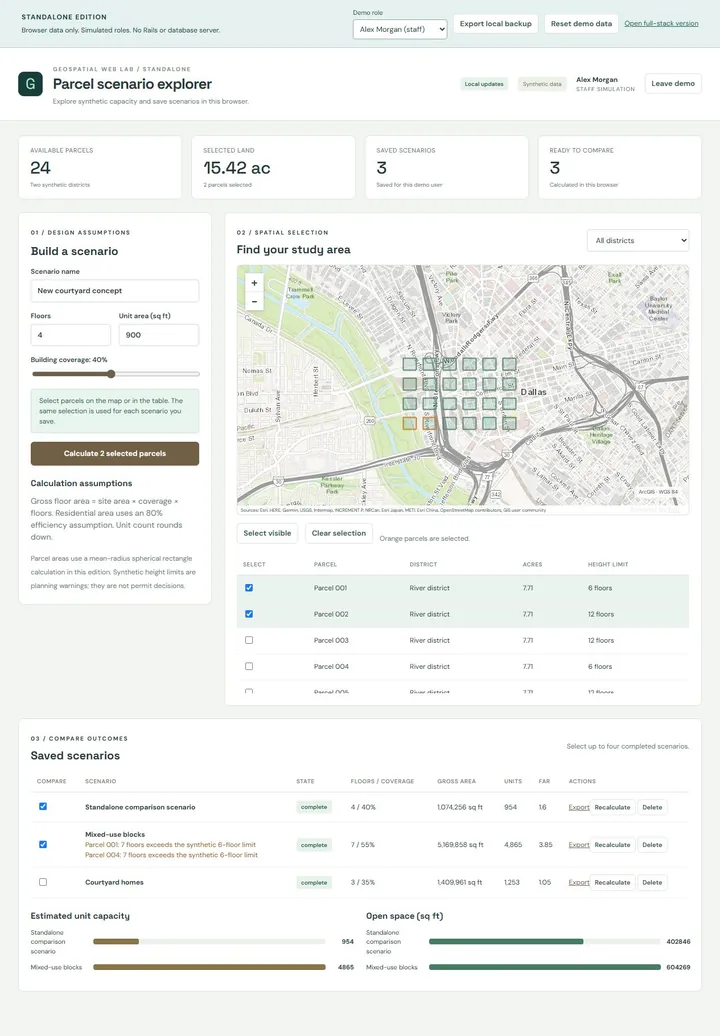Click the Selected Land stat card

coord(273,167)
